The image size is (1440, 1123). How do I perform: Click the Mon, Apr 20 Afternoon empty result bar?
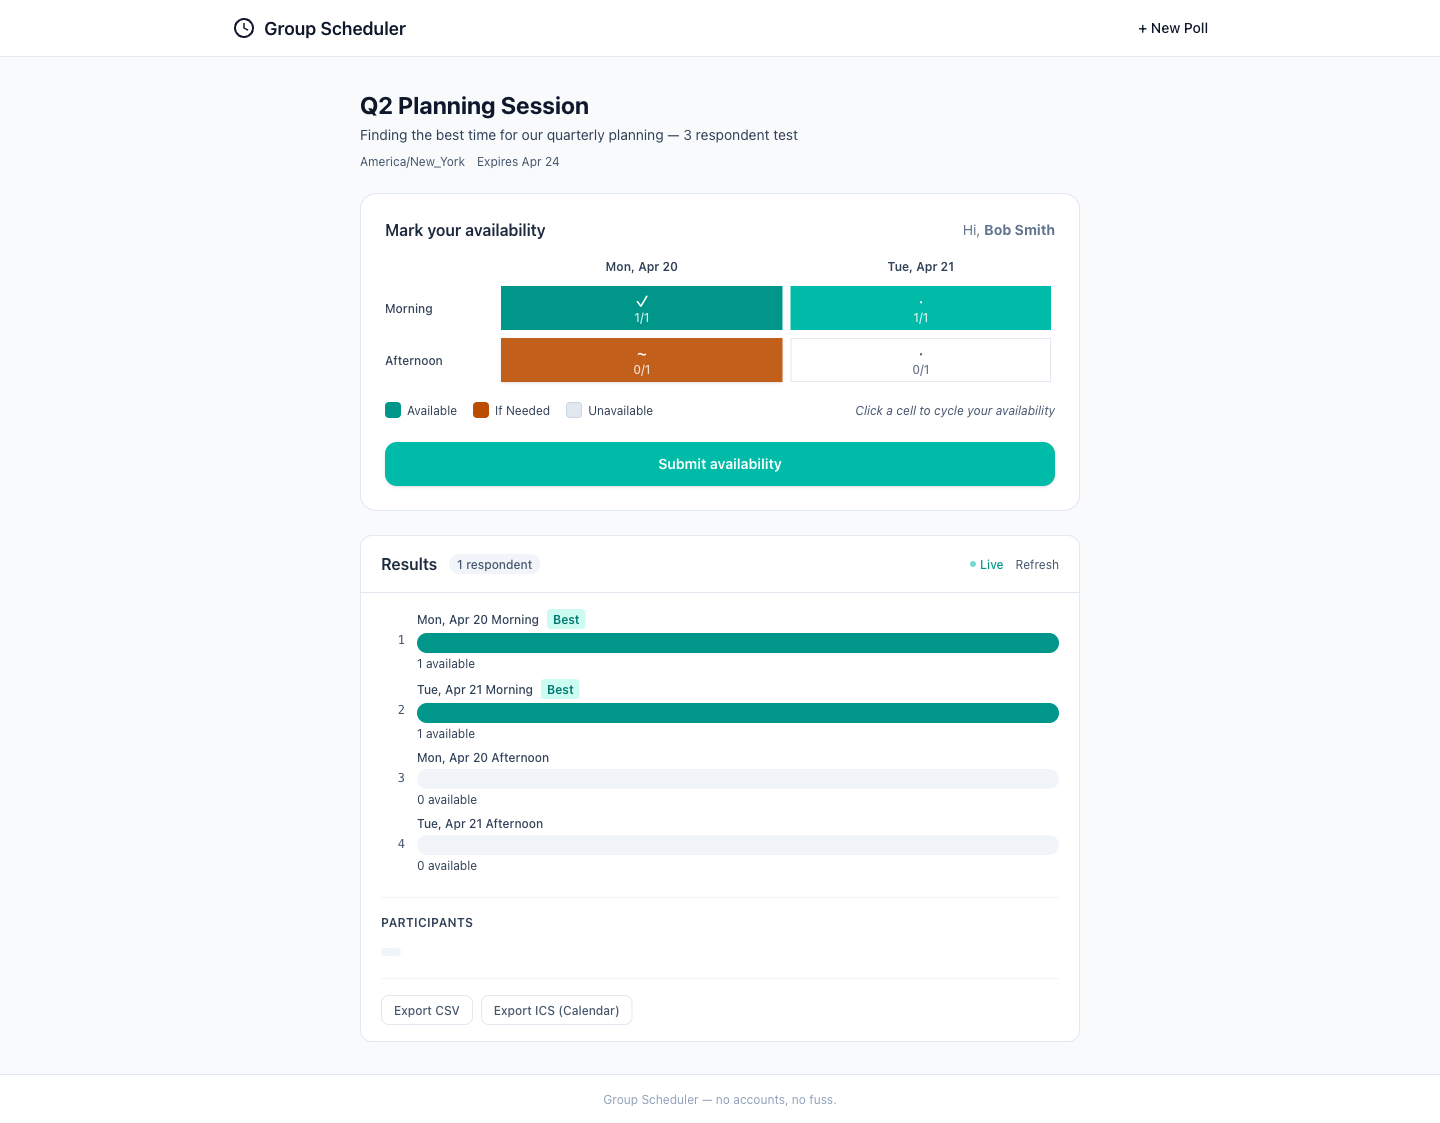737,779
